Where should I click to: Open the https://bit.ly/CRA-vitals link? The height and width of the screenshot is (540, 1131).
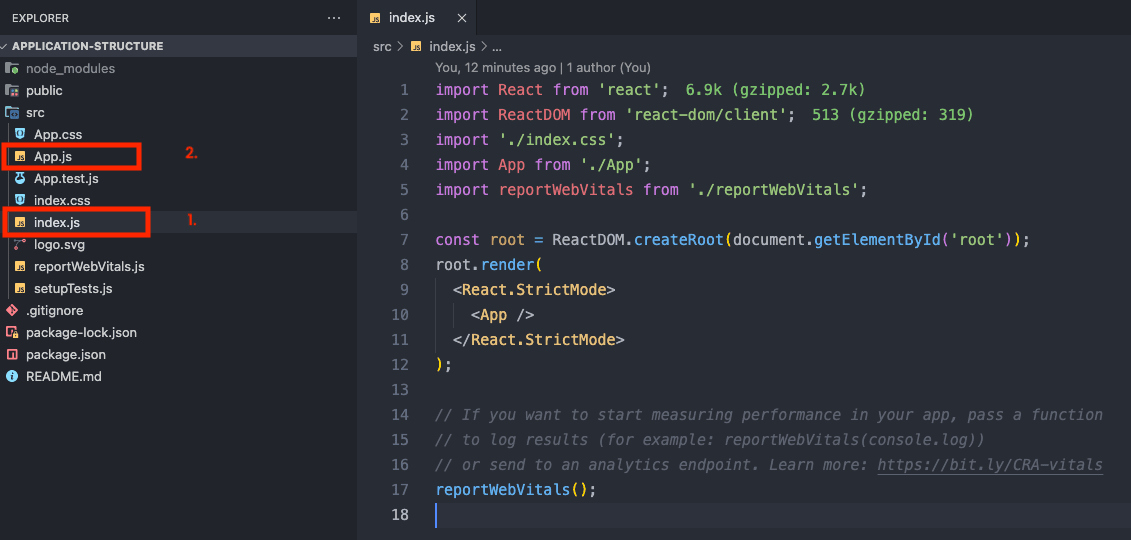pos(990,465)
